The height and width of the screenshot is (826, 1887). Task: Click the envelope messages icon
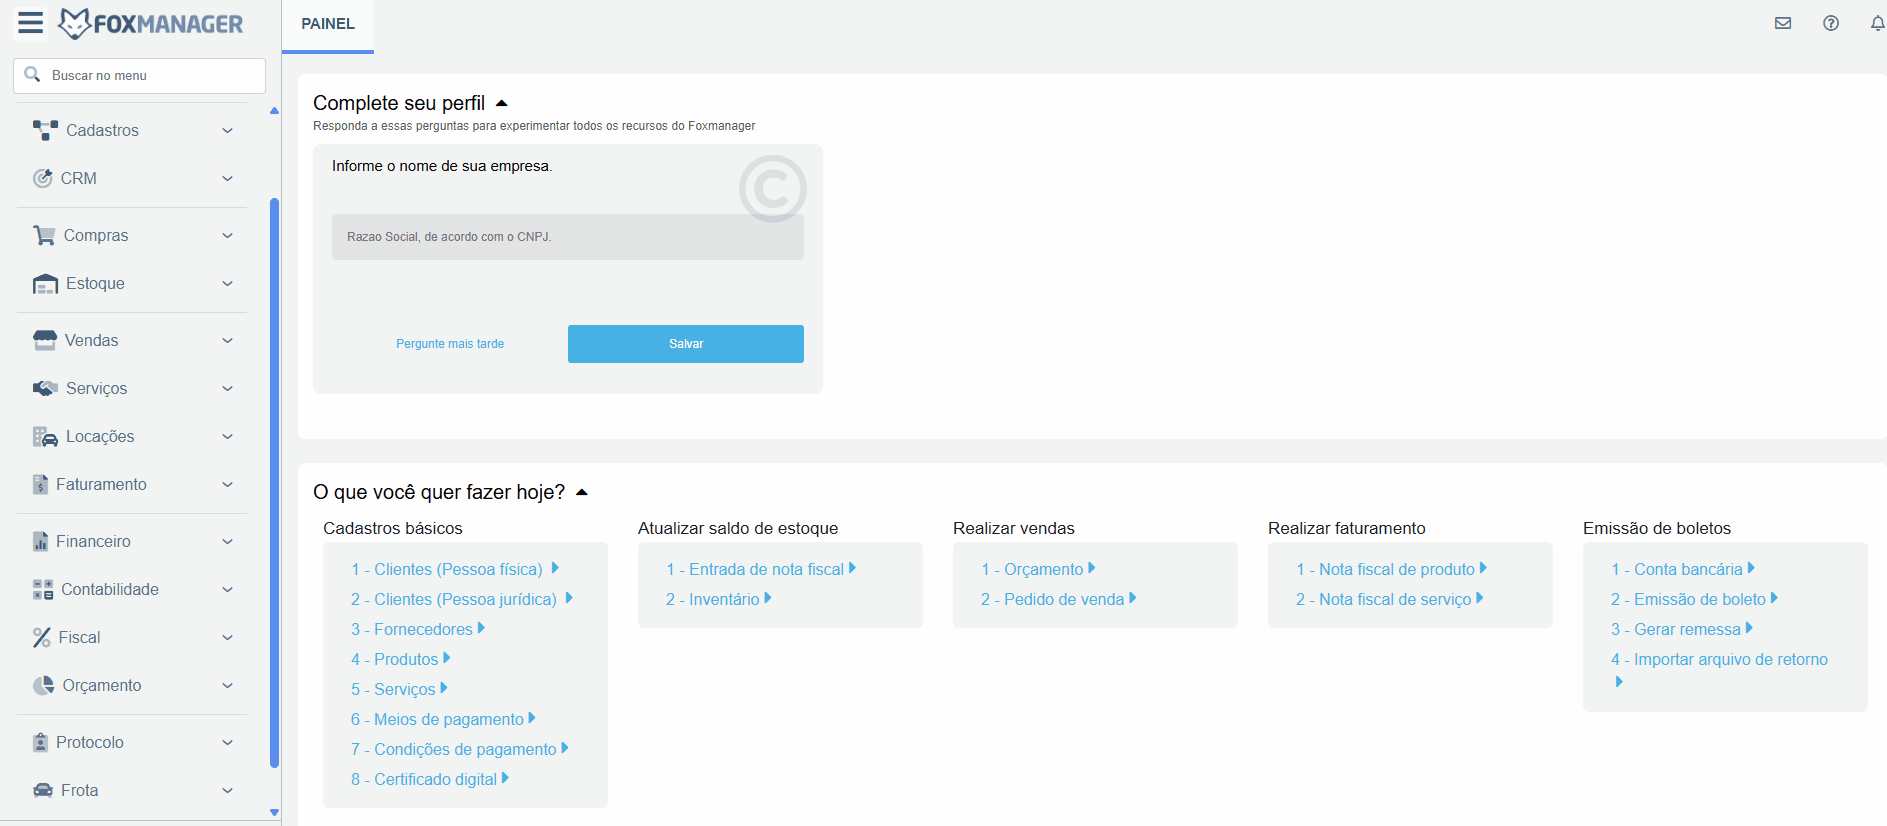click(x=1783, y=23)
